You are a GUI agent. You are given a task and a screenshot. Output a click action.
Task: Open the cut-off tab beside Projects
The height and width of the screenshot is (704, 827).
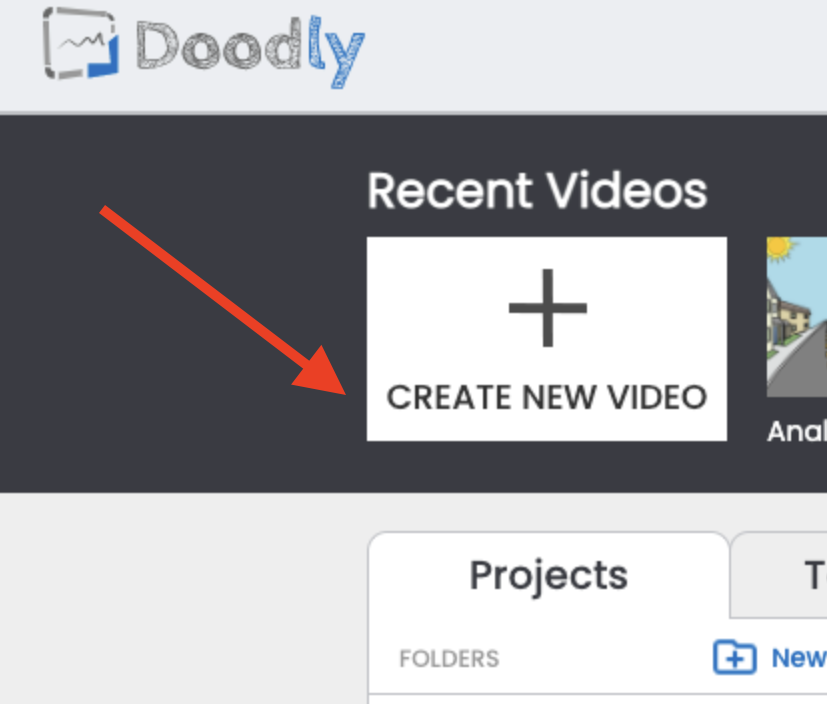coord(780,575)
